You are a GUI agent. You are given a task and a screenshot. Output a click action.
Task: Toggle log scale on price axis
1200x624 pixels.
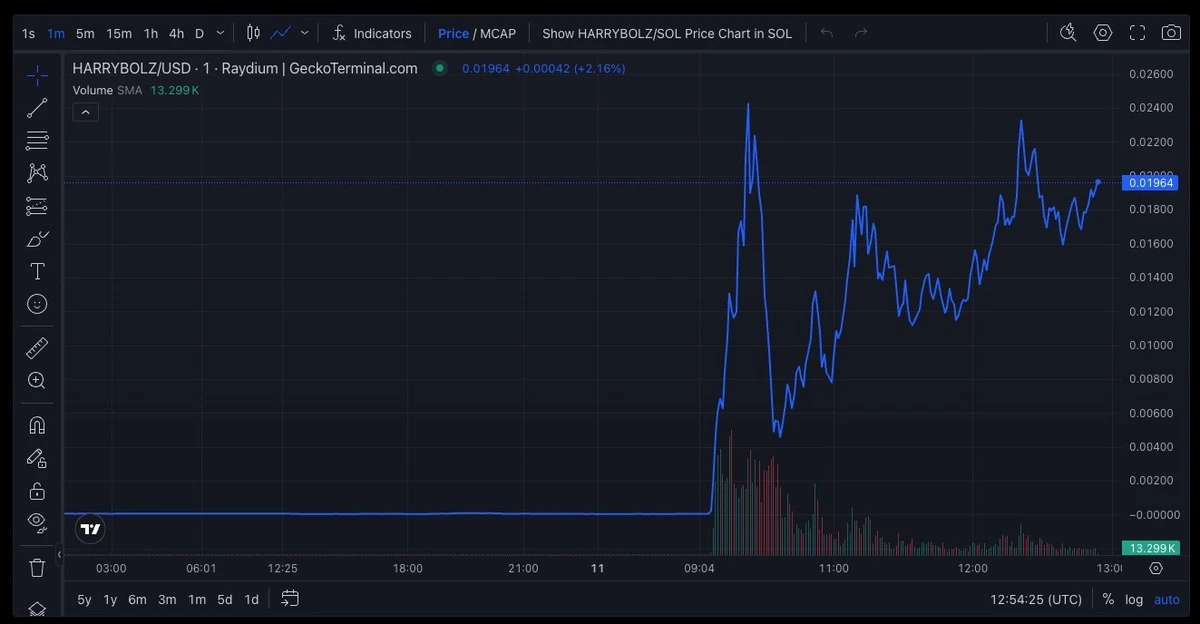(x=1134, y=599)
